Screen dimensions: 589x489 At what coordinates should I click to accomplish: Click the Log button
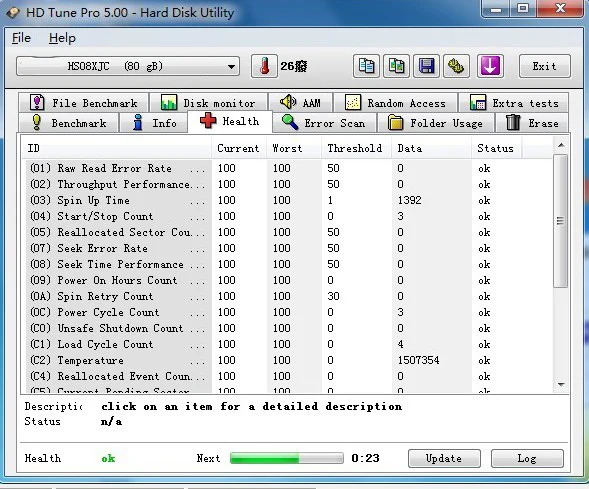point(527,458)
